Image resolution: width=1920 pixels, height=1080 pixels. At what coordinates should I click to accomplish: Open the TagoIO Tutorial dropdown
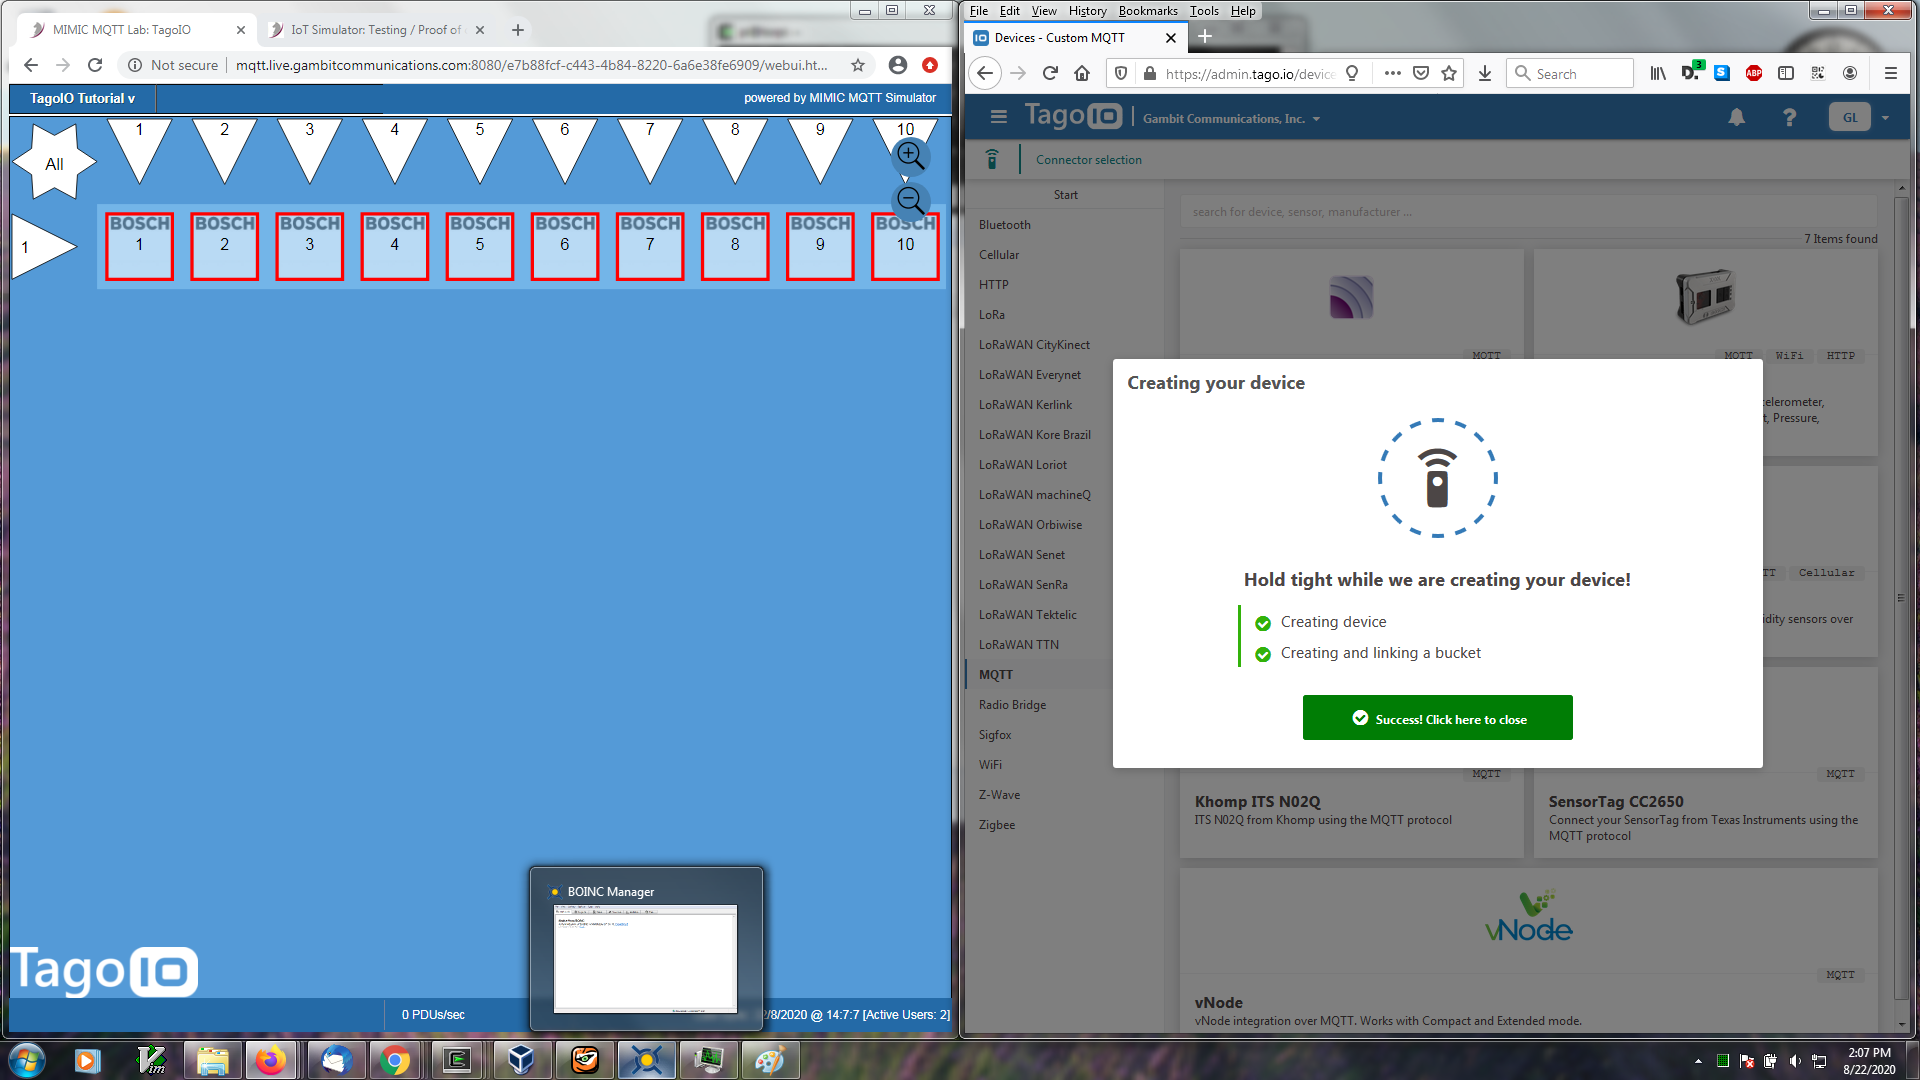click(x=82, y=98)
